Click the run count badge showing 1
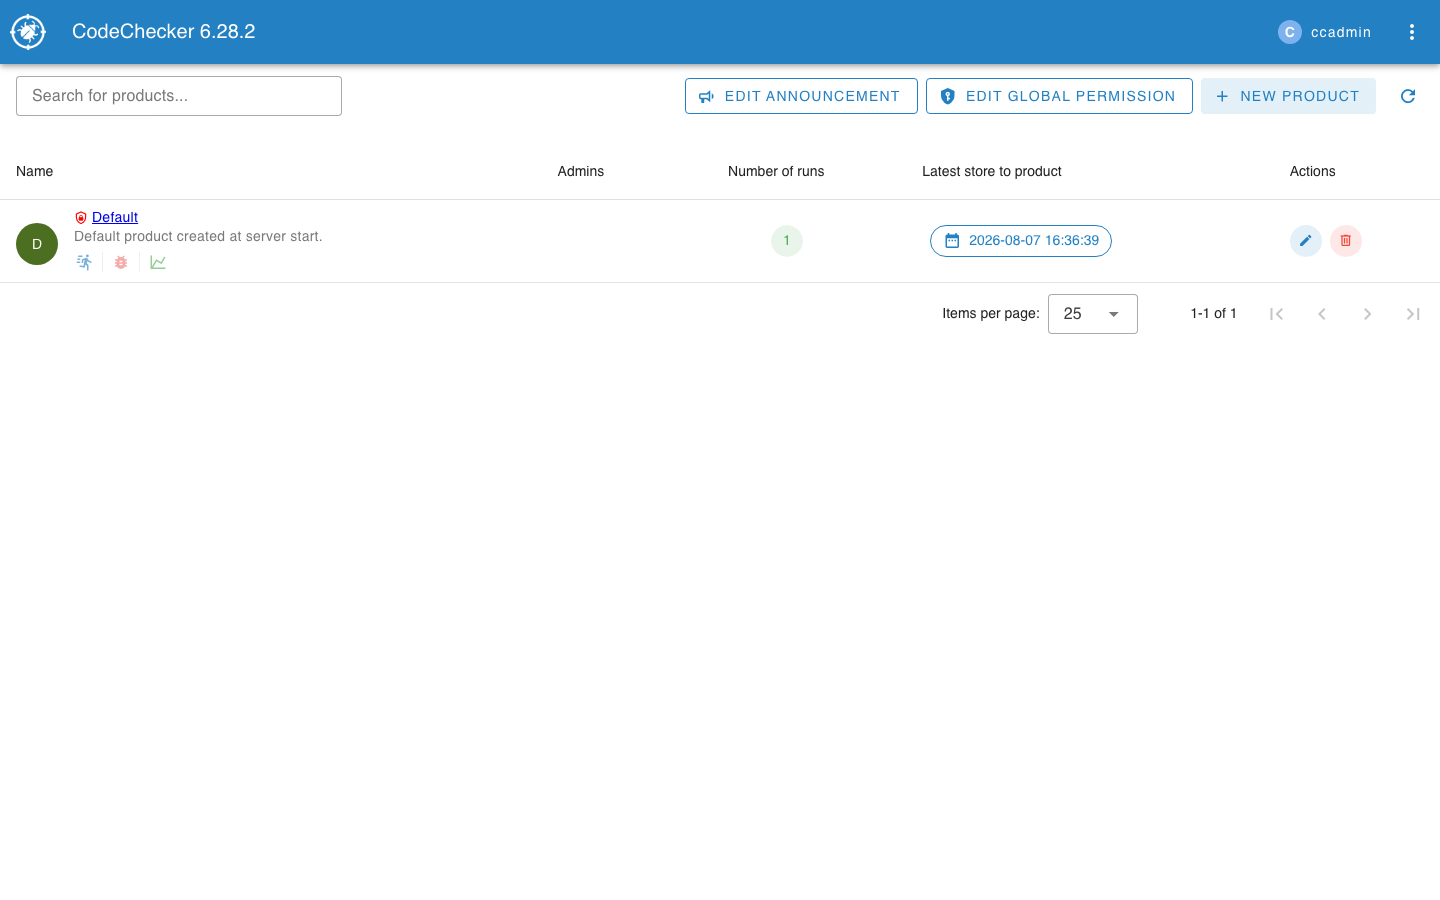The image size is (1440, 900). pyautogui.click(x=787, y=241)
